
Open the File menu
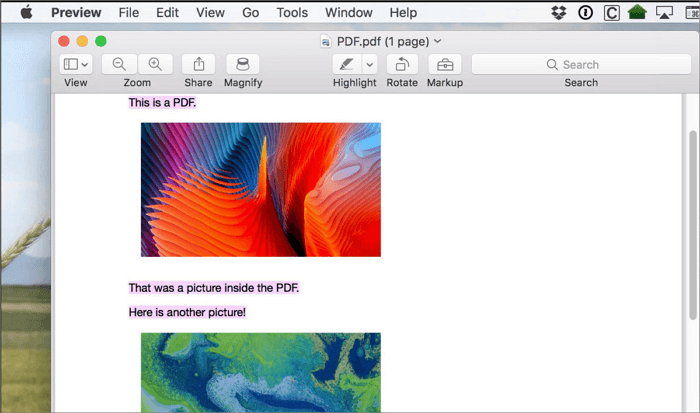tap(128, 13)
